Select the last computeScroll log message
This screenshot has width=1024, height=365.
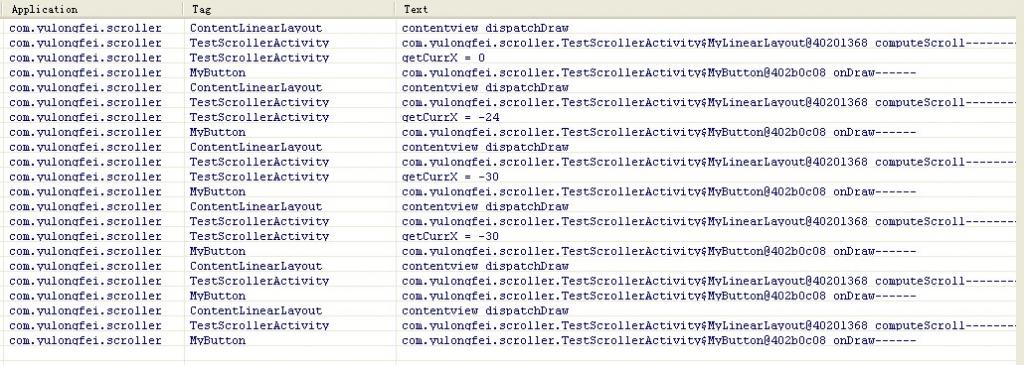tap(709, 325)
